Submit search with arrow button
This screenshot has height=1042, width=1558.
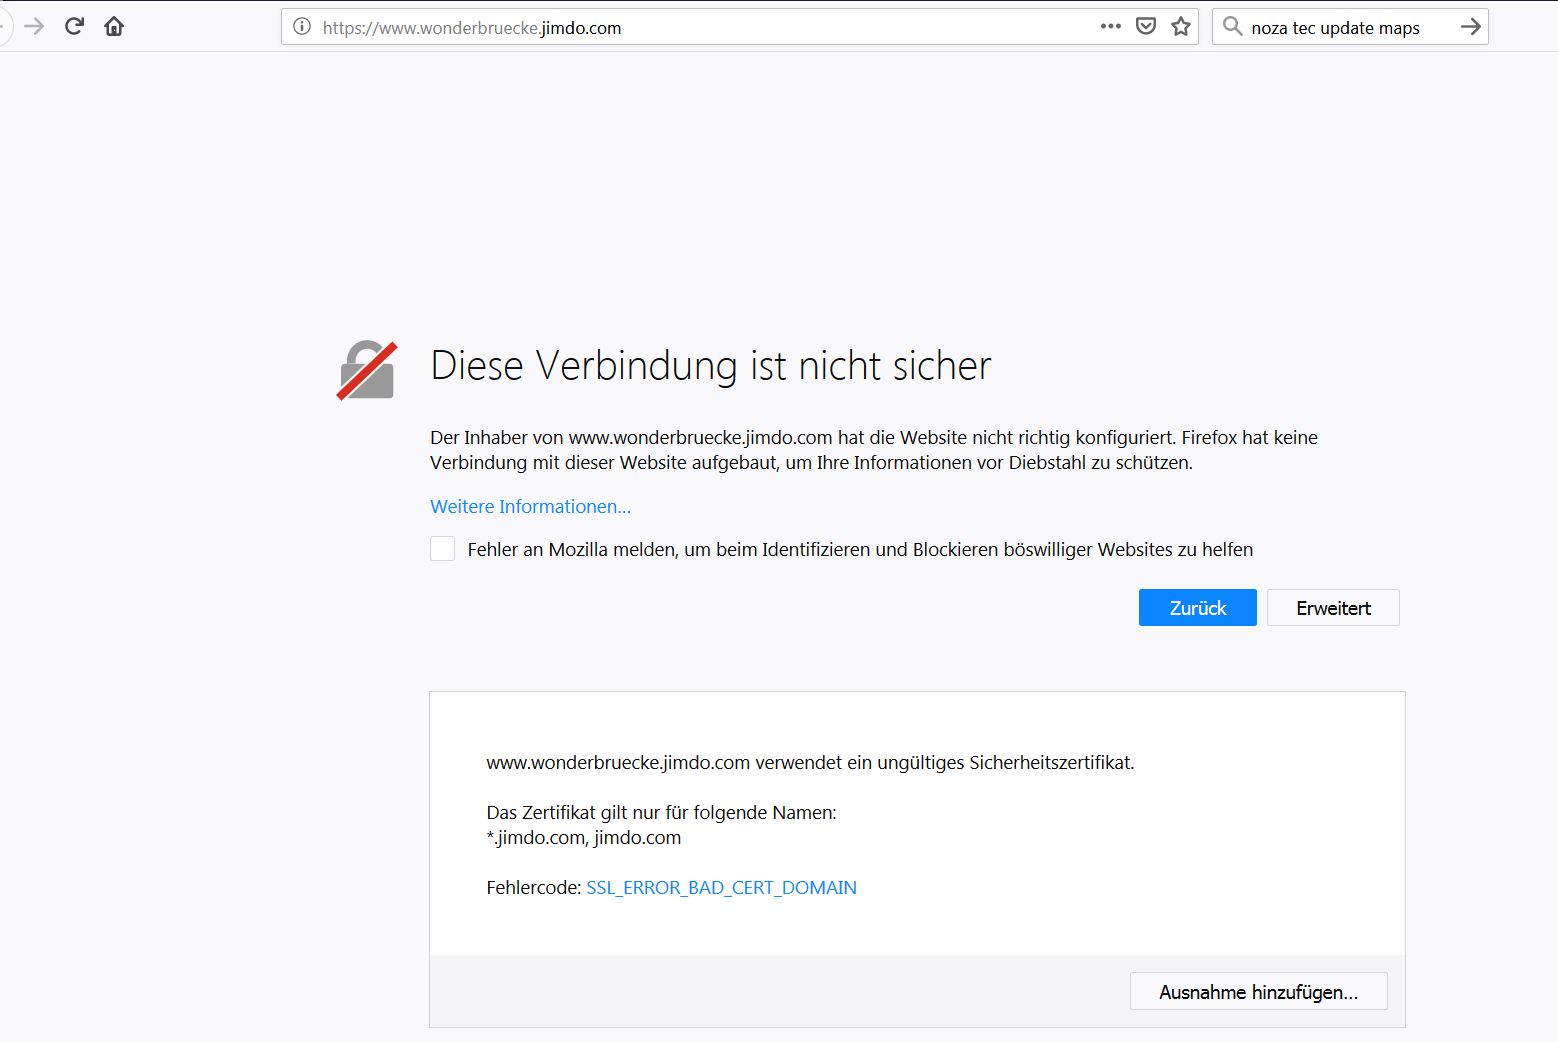click(x=1470, y=26)
